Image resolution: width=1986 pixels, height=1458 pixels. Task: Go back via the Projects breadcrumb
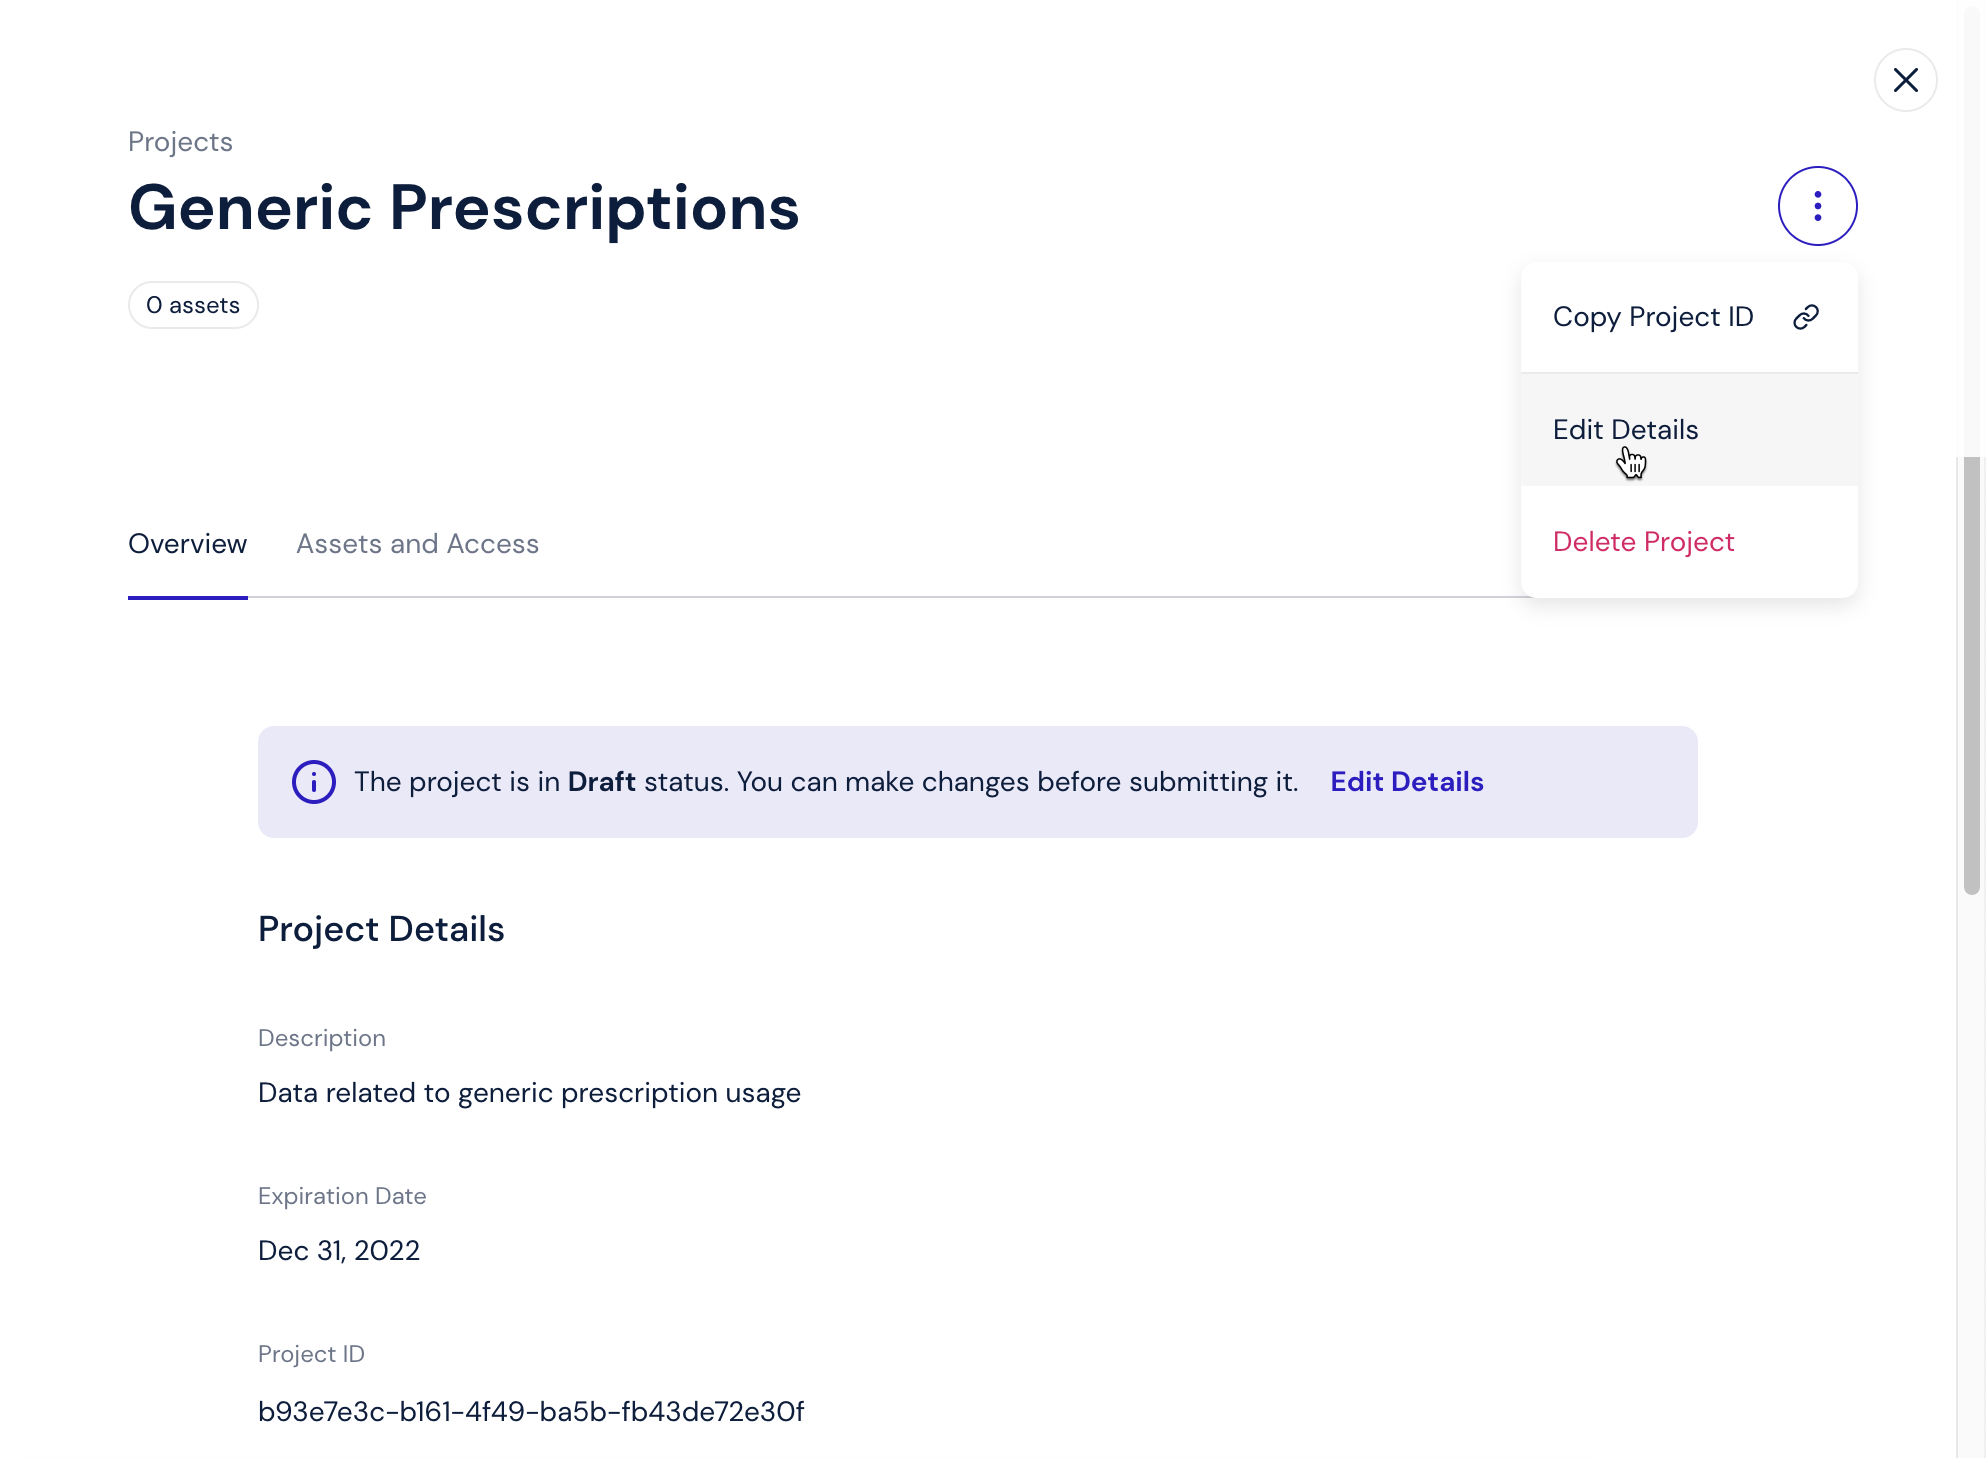pyautogui.click(x=180, y=142)
